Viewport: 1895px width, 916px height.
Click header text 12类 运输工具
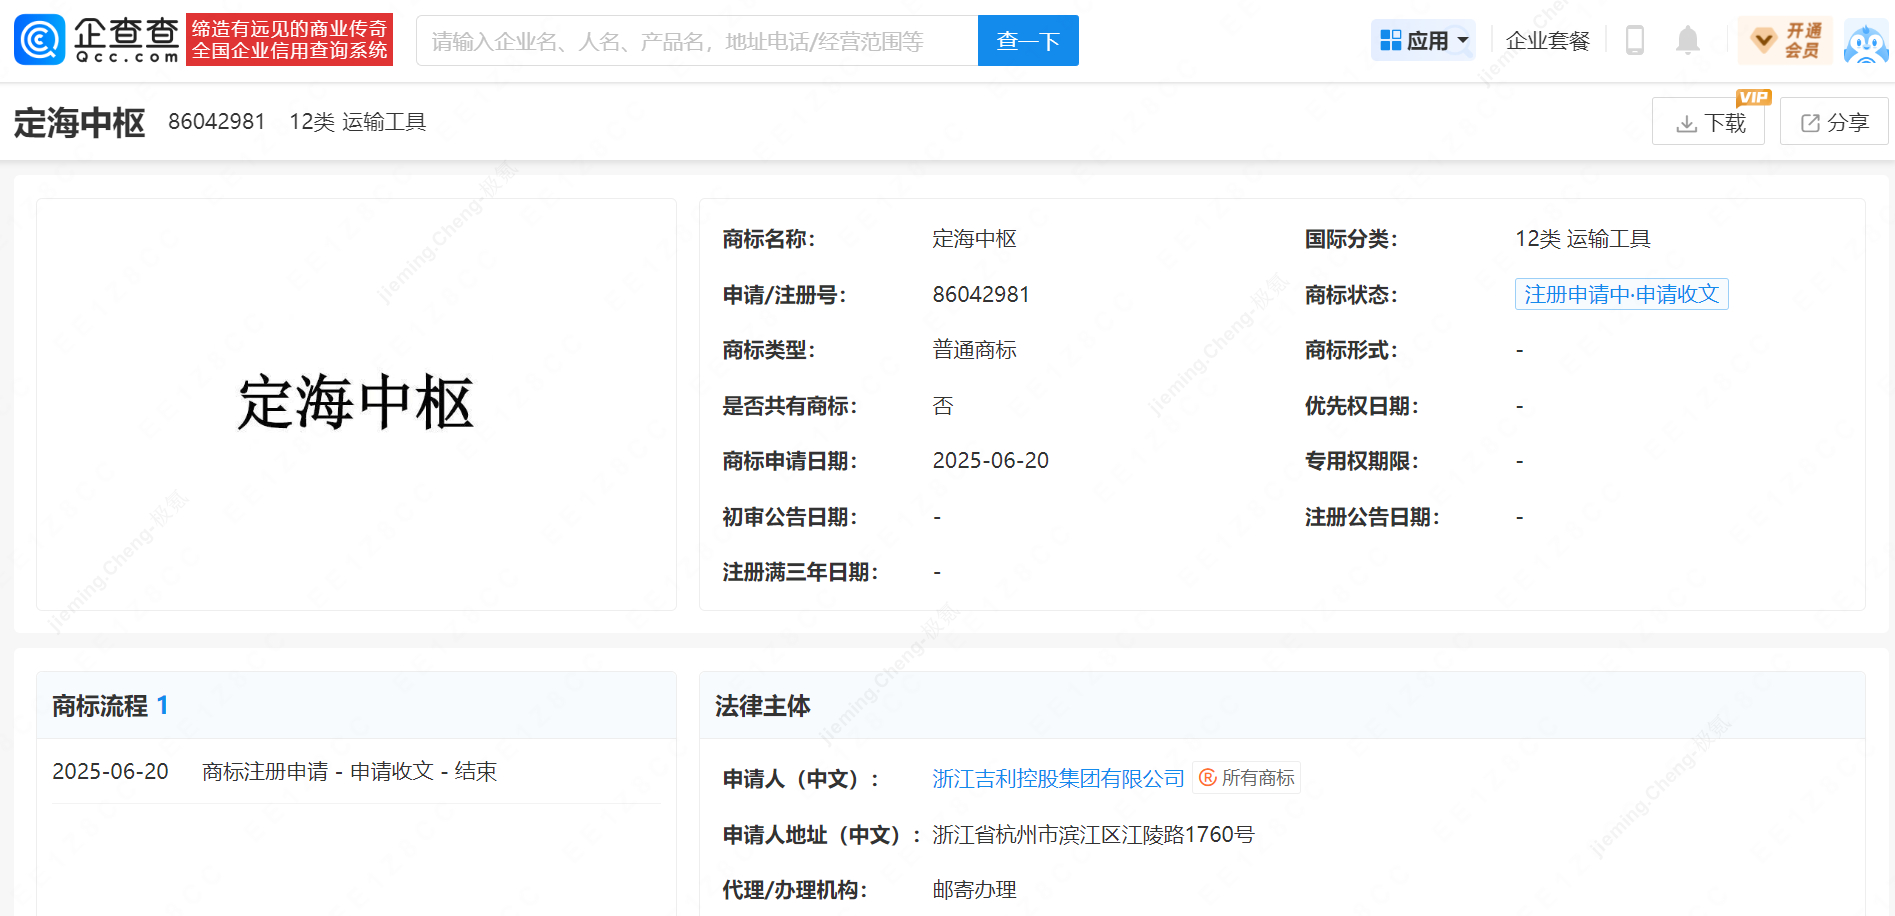pyautogui.click(x=358, y=122)
